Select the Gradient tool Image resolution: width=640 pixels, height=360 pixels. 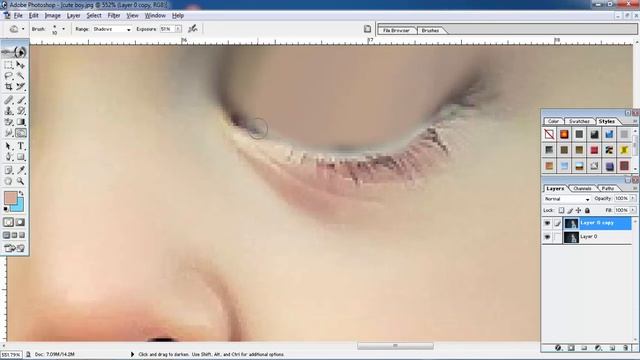point(20,122)
